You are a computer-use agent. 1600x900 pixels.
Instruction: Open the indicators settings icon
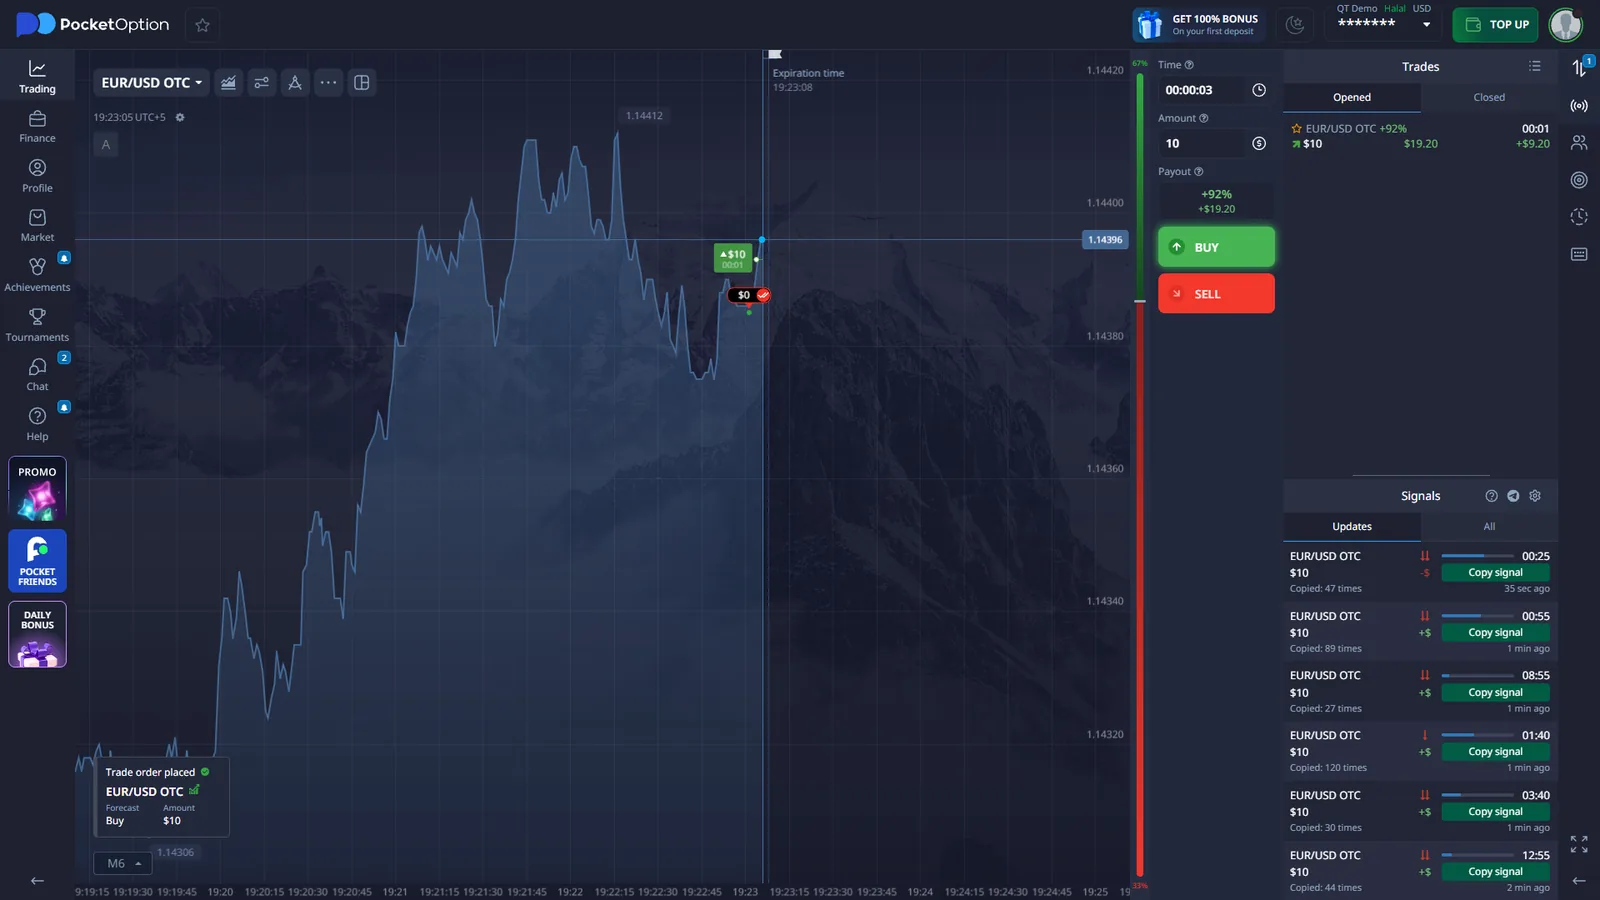[262, 83]
